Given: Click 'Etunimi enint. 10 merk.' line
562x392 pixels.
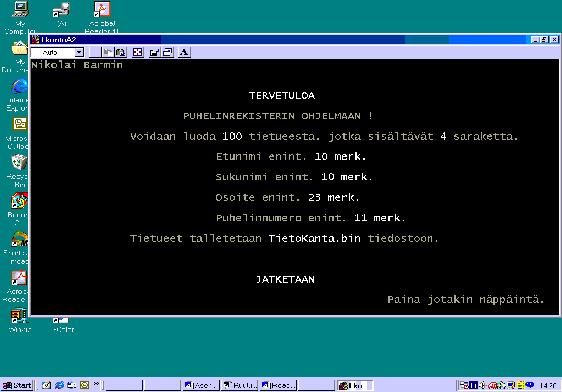Looking at the screenshot, I should coord(291,157).
